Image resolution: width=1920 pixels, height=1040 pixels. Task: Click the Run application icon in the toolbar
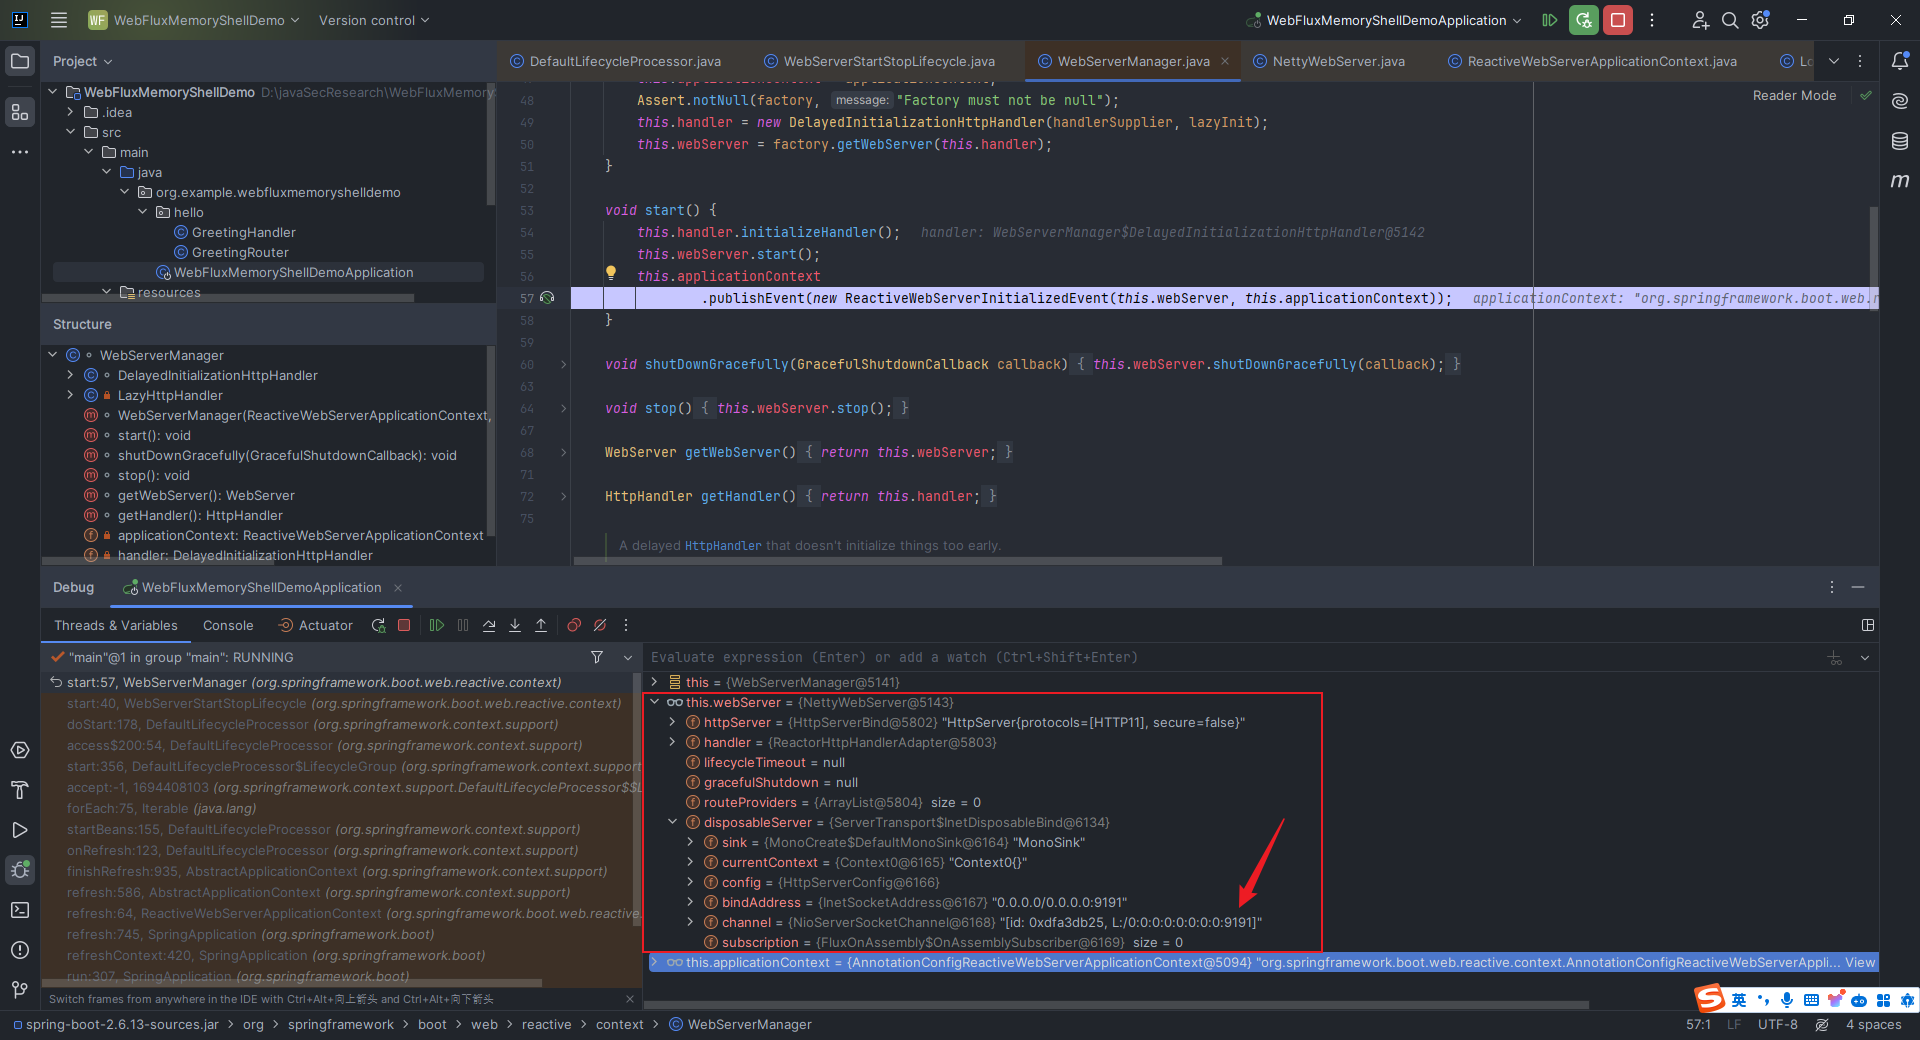click(x=1550, y=20)
